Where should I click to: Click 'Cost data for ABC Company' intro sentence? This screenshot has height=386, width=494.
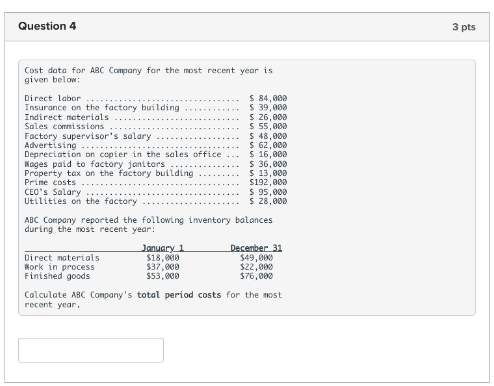click(x=148, y=75)
